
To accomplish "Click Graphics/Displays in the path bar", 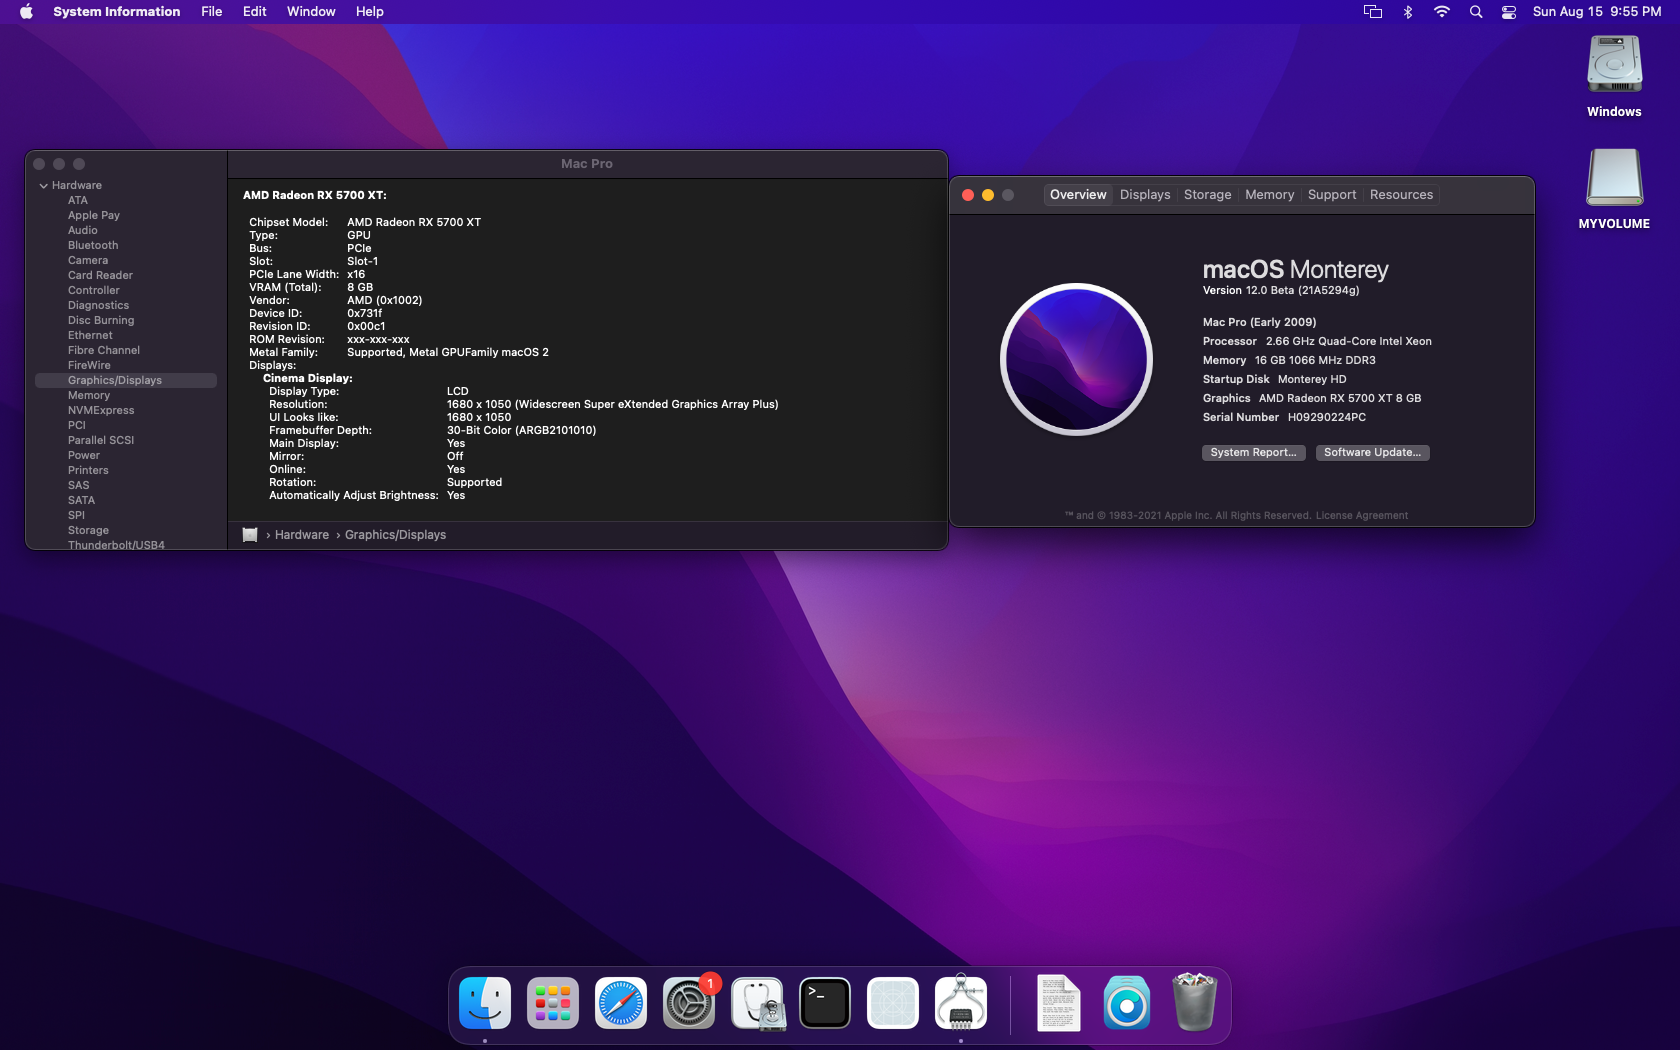I will click(x=395, y=535).
